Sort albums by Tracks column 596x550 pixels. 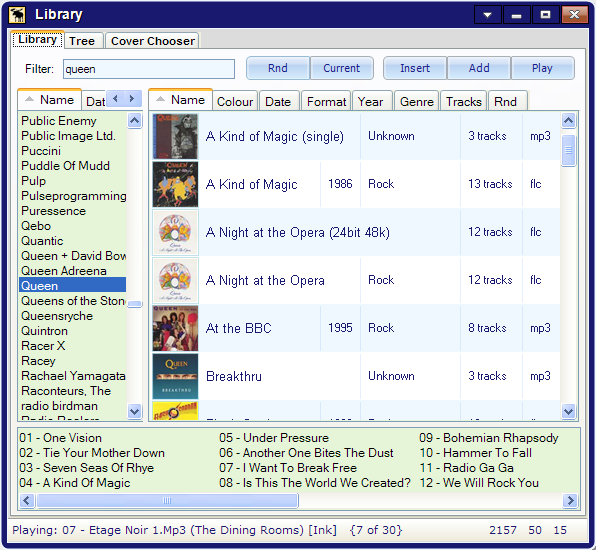coord(464,101)
